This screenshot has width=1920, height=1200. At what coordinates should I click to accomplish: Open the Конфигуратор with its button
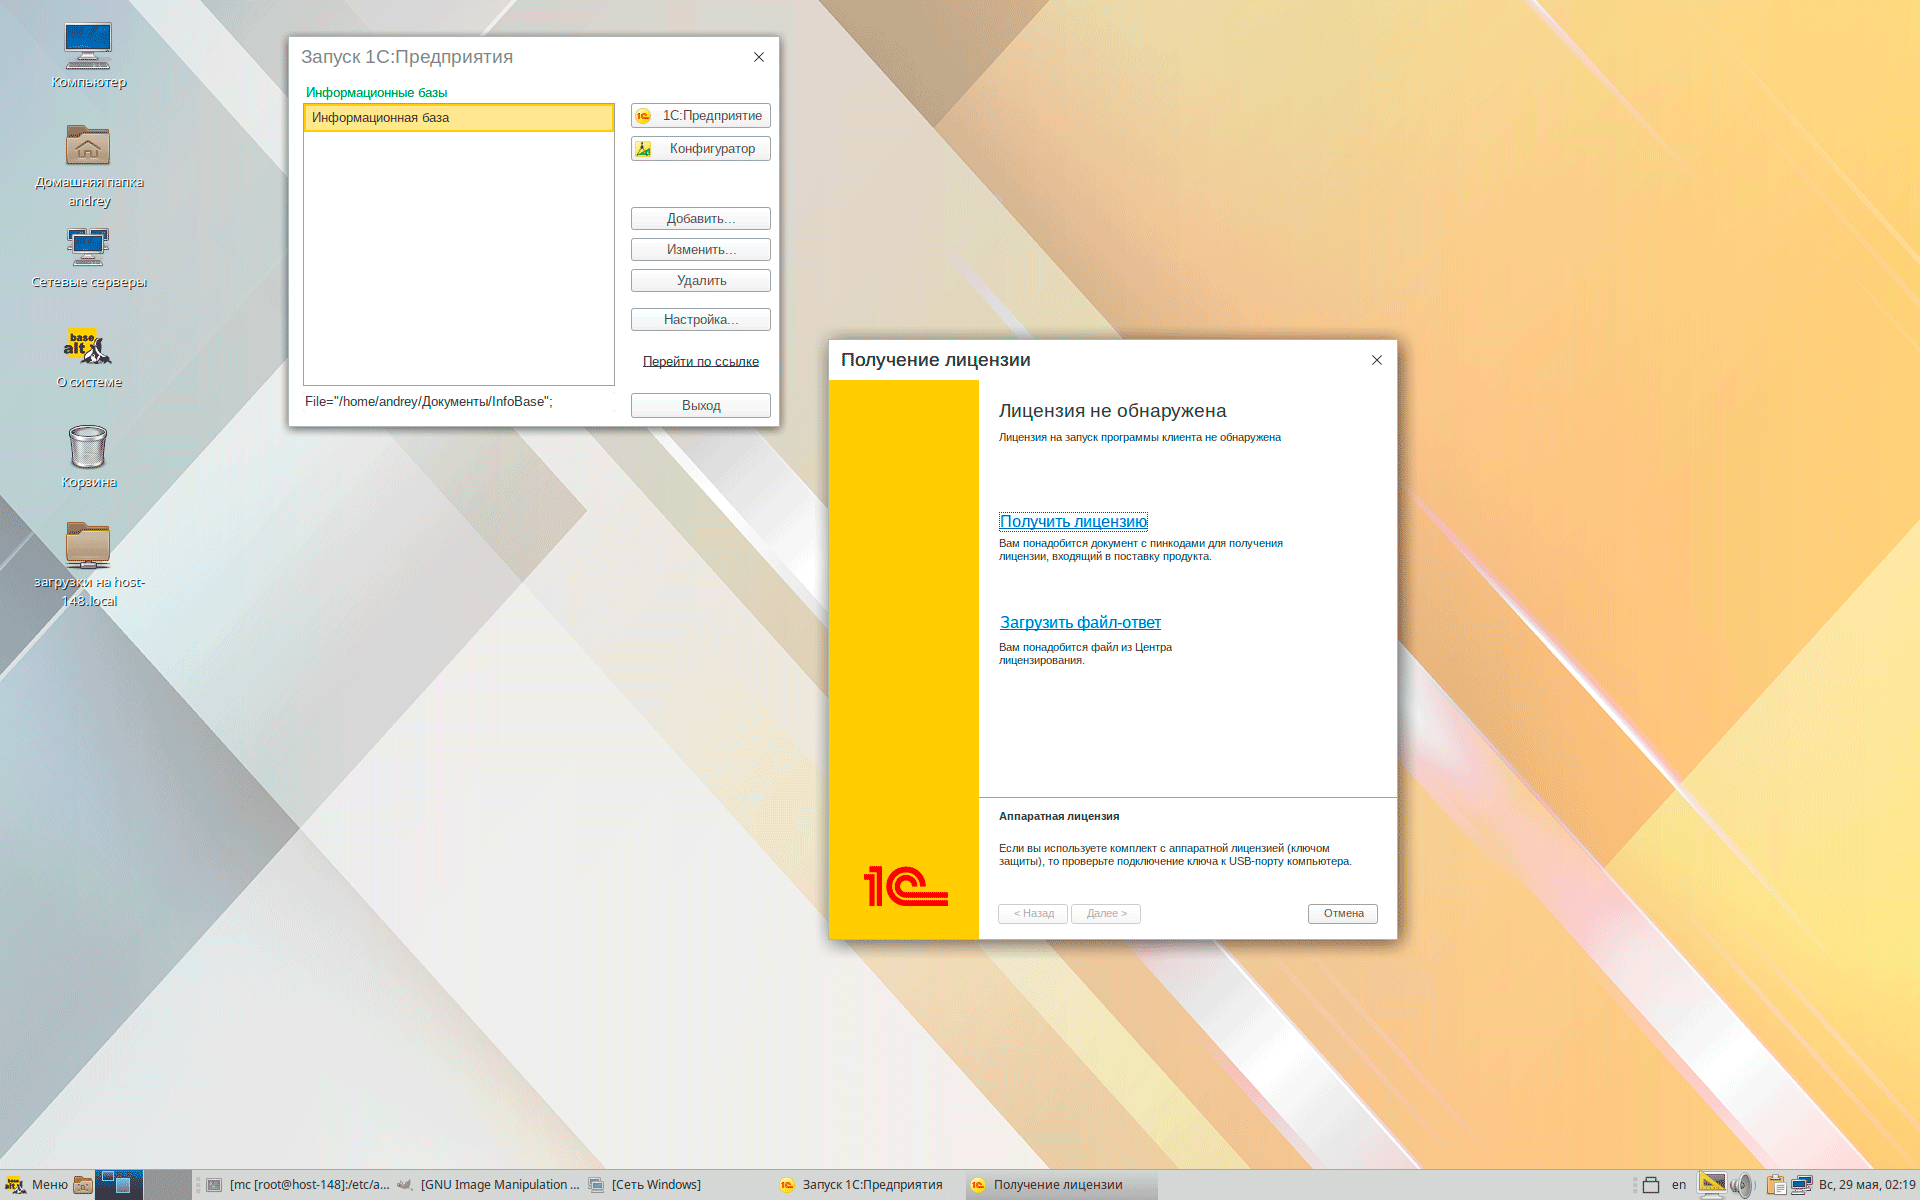click(700, 149)
